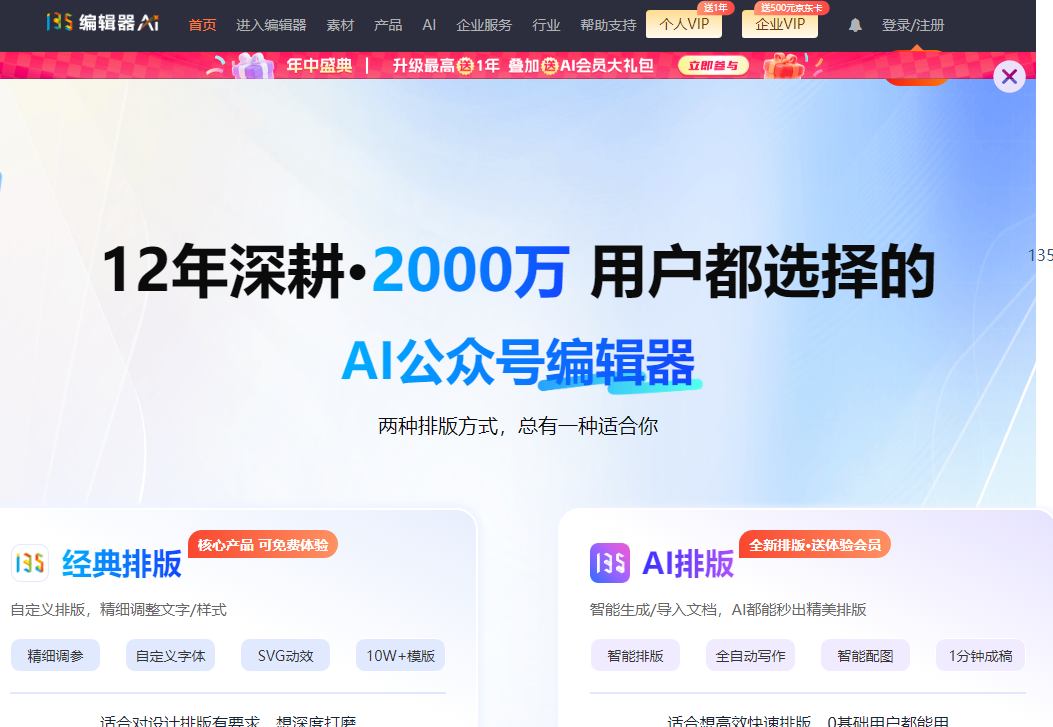Click the 核心产品 可免费体验 badge
The width and height of the screenshot is (1053, 727).
tap(263, 544)
